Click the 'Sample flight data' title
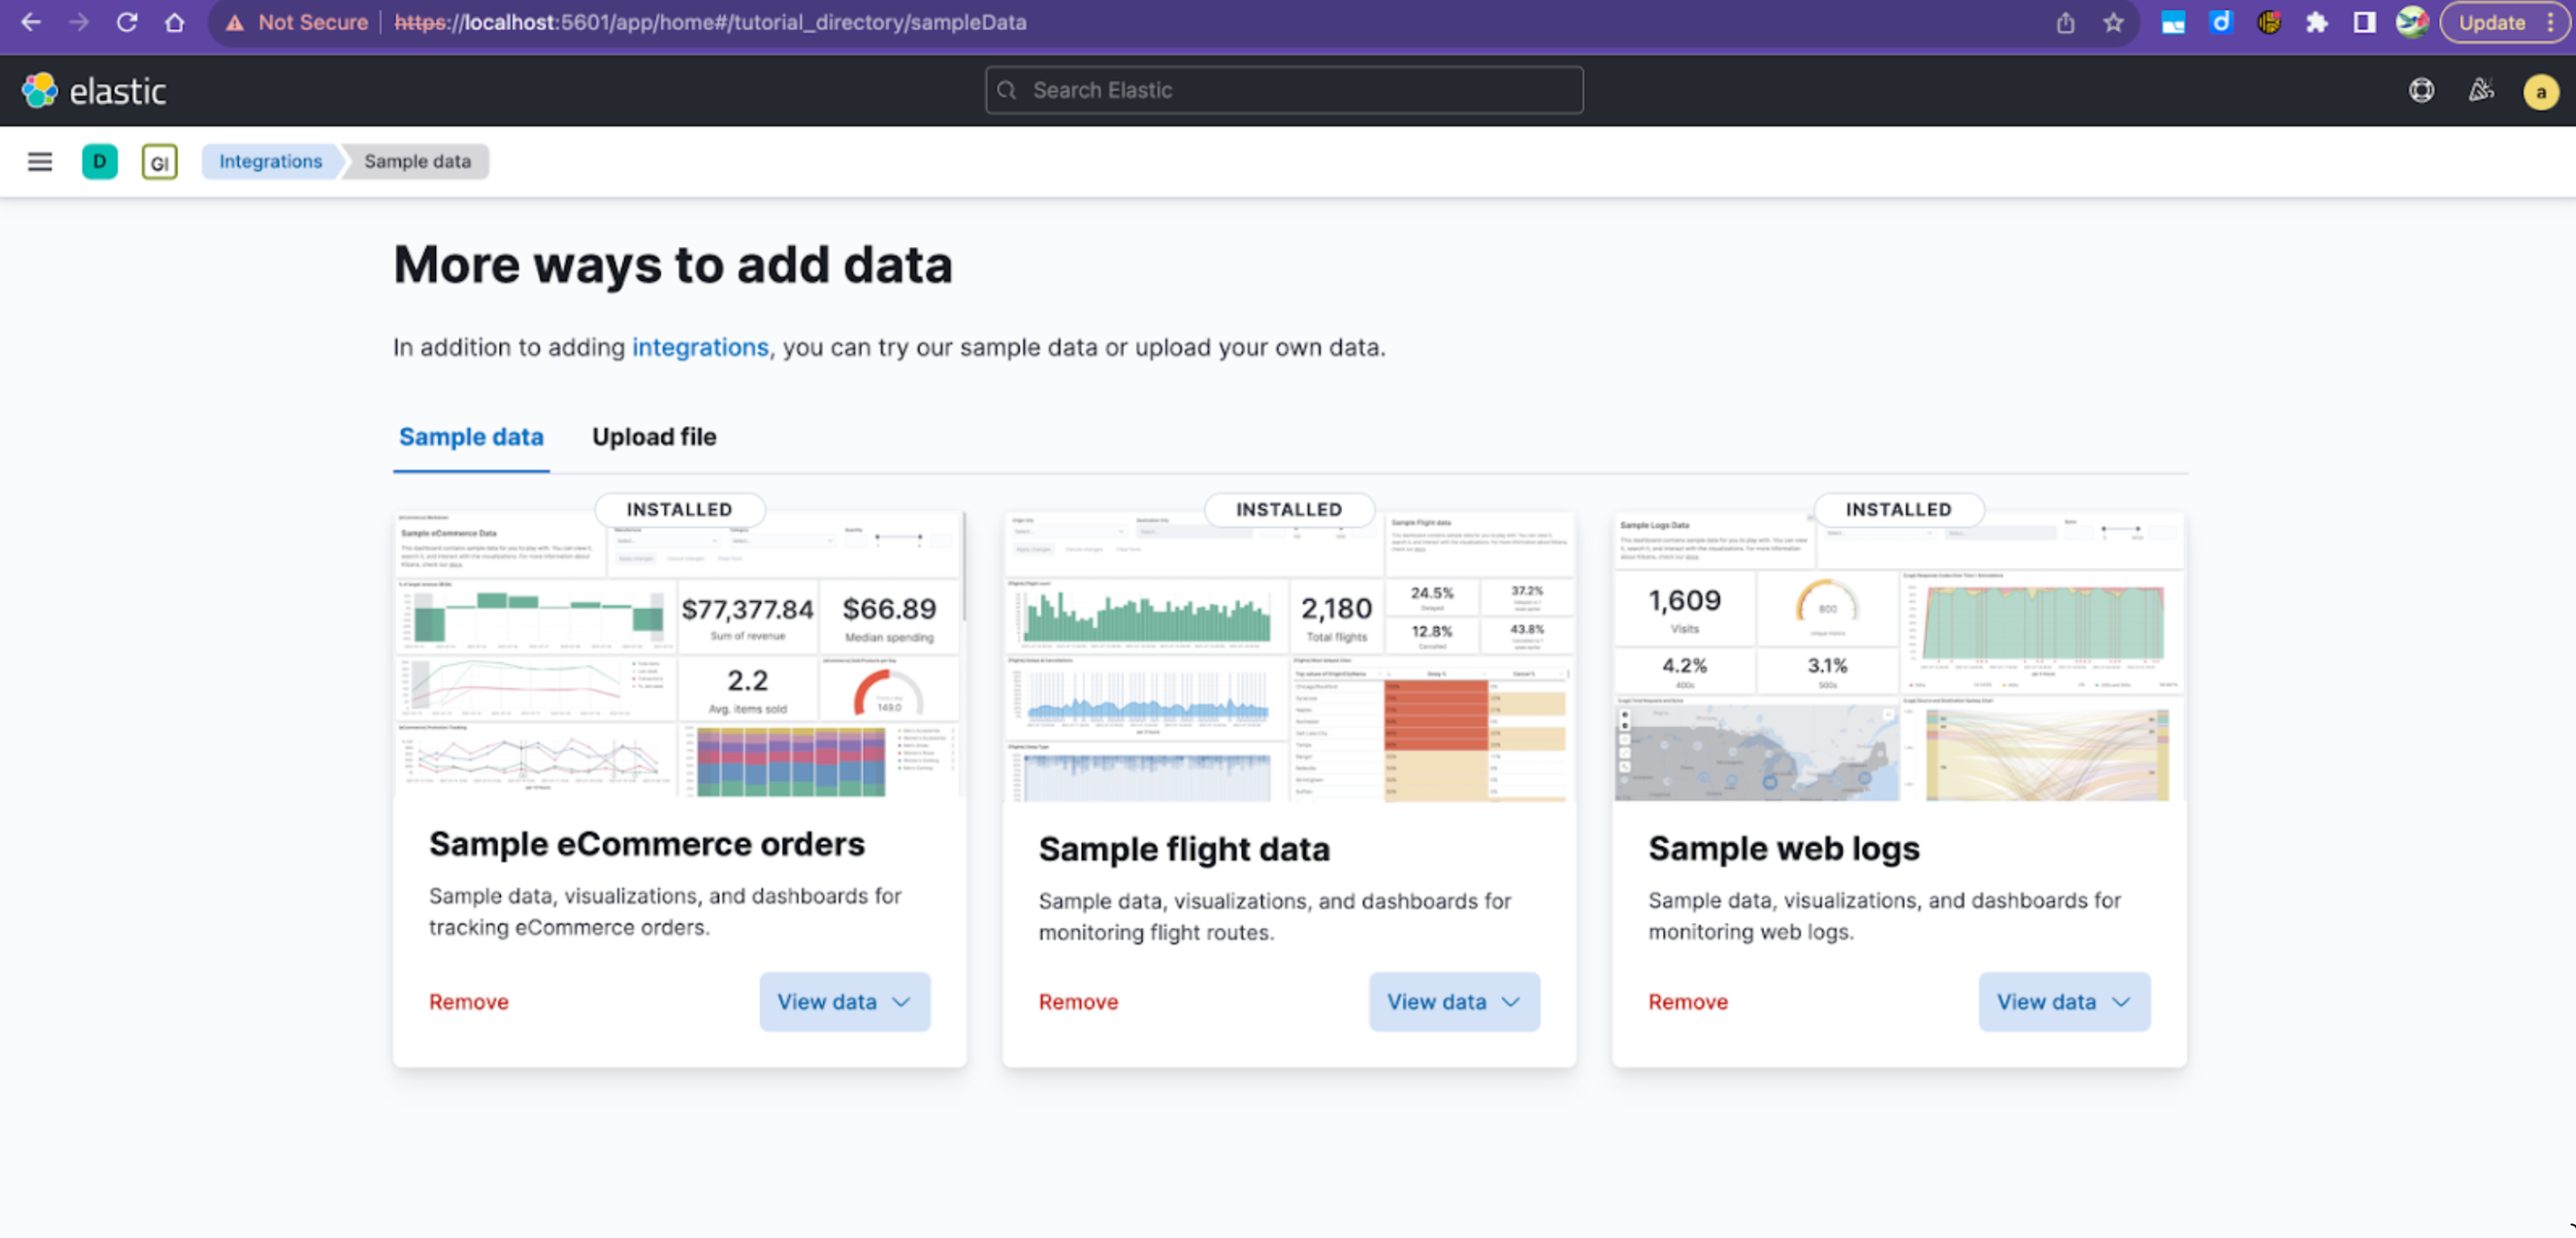Image resolution: width=2576 pixels, height=1238 pixels. (1184, 849)
